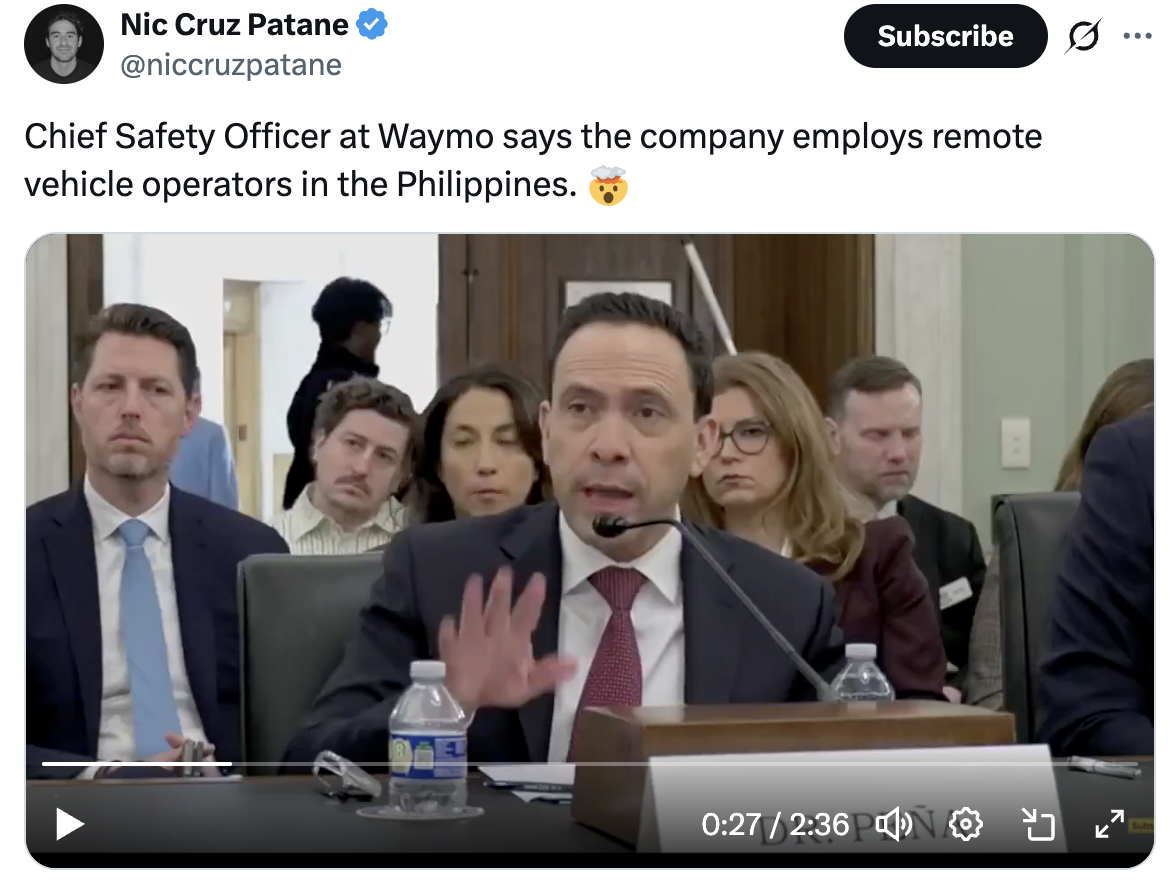
Task: Click the played portion of the timeline
Action: pos(136,764)
